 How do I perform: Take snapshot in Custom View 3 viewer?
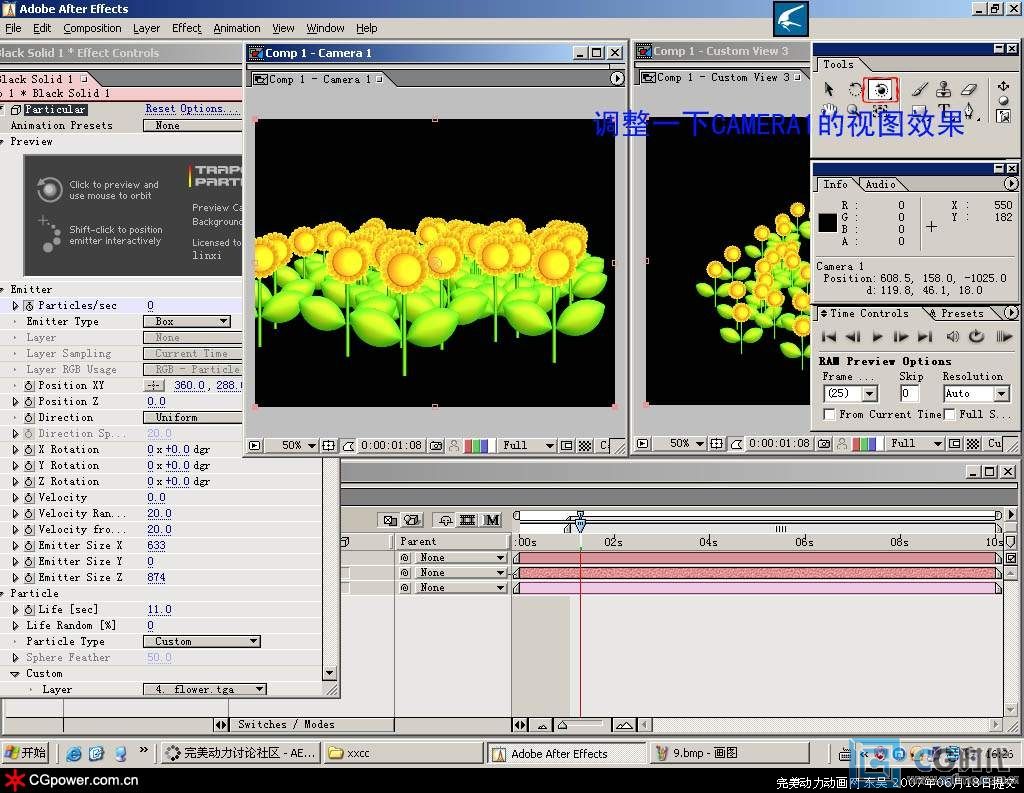[x=824, y=444]
